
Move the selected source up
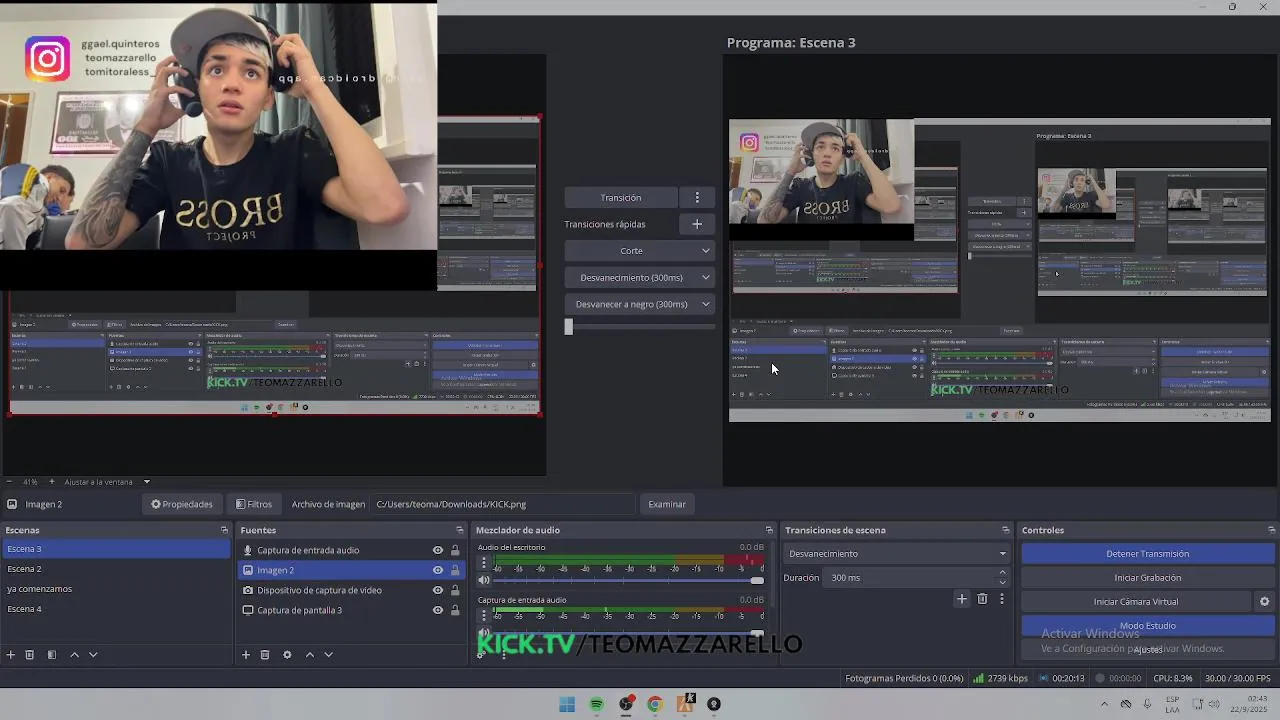tap(309, 655)
